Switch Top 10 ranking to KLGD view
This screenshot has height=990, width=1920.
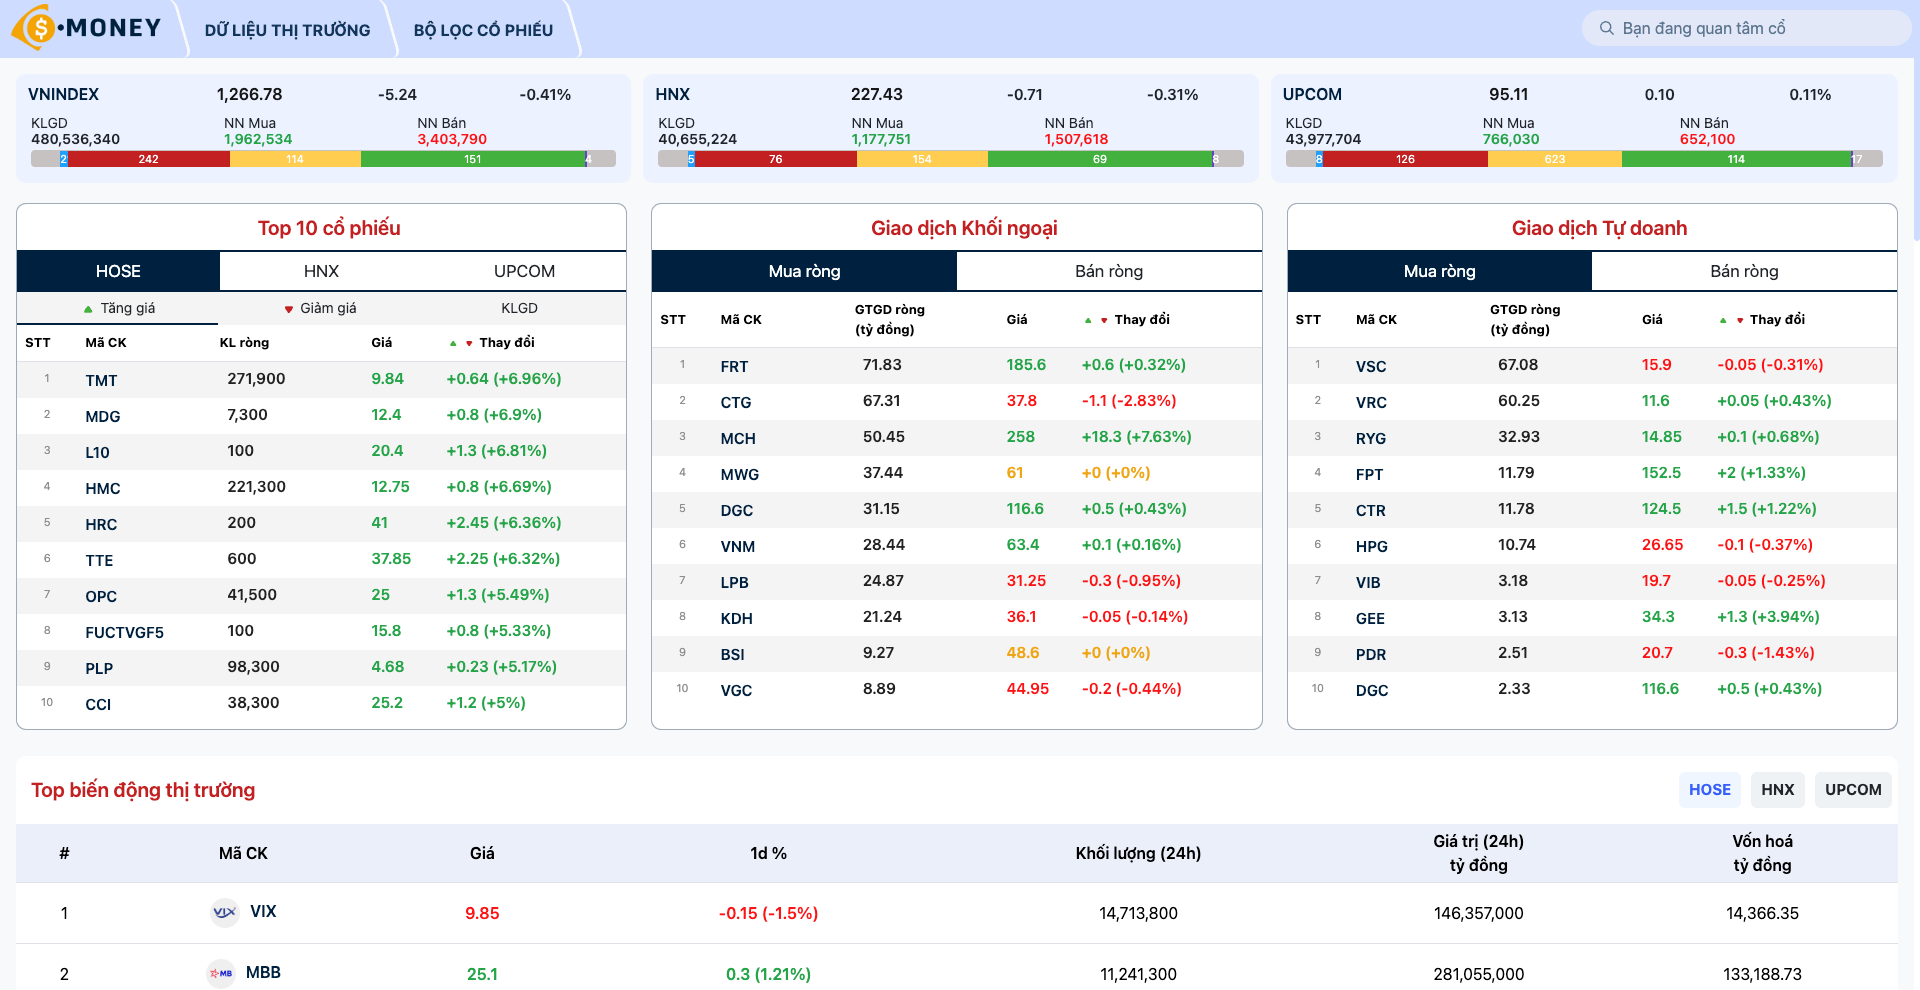[x=524, y=308]
